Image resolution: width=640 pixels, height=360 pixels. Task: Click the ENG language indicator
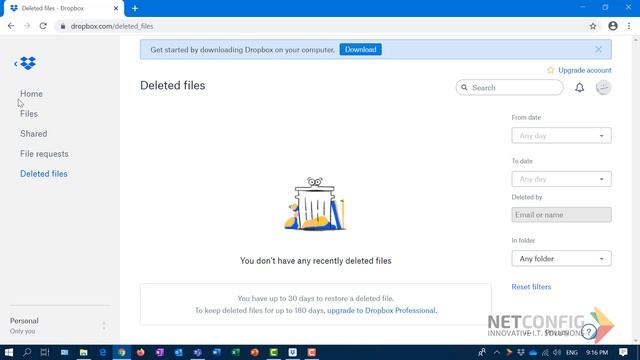click(x=572, y=352)
